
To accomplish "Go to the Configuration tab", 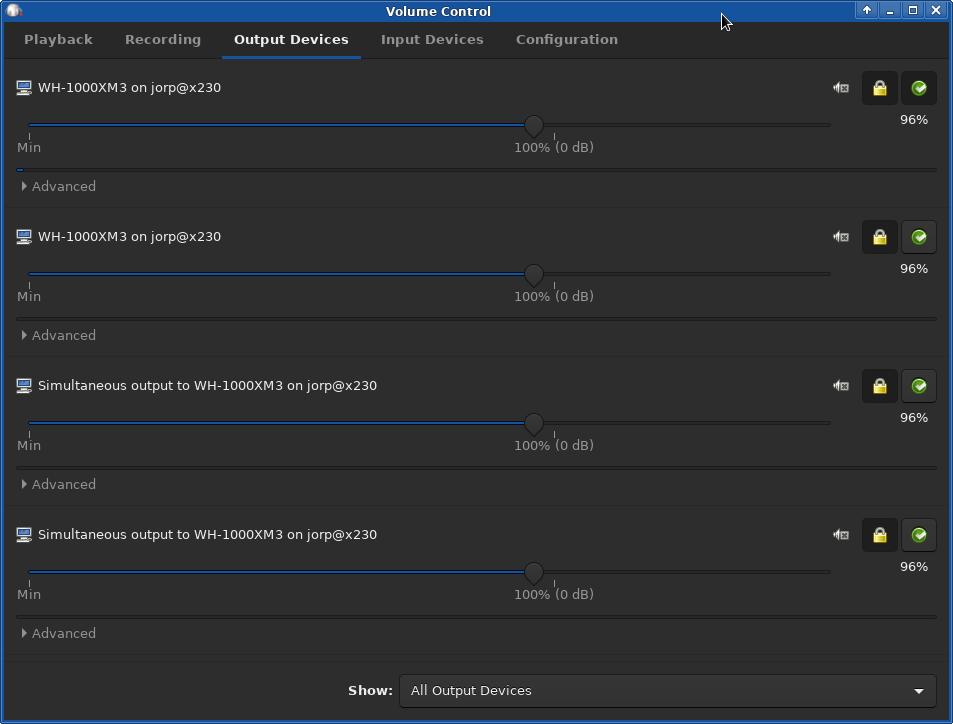I will point(566,40).
